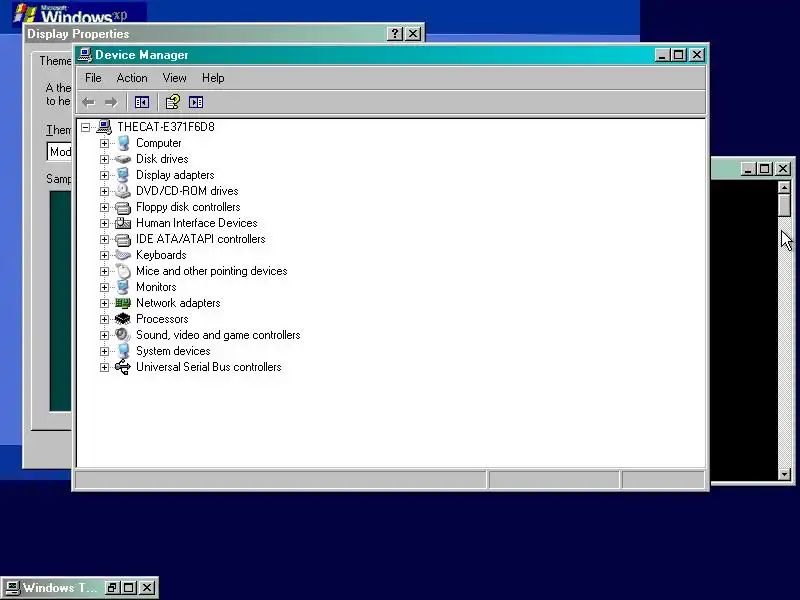
Task: Expand the Sound, video and game controllers node
Action: tap(105, 335)
